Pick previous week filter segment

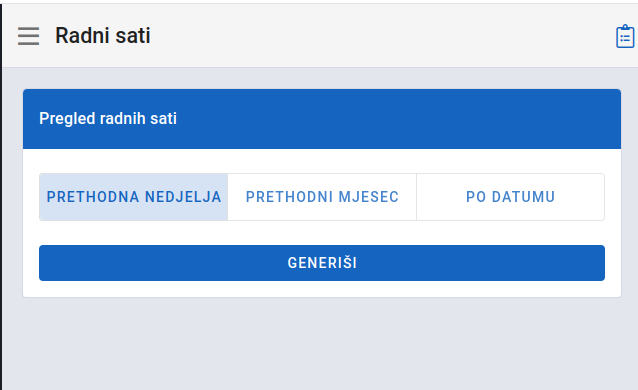coord(133,197)
